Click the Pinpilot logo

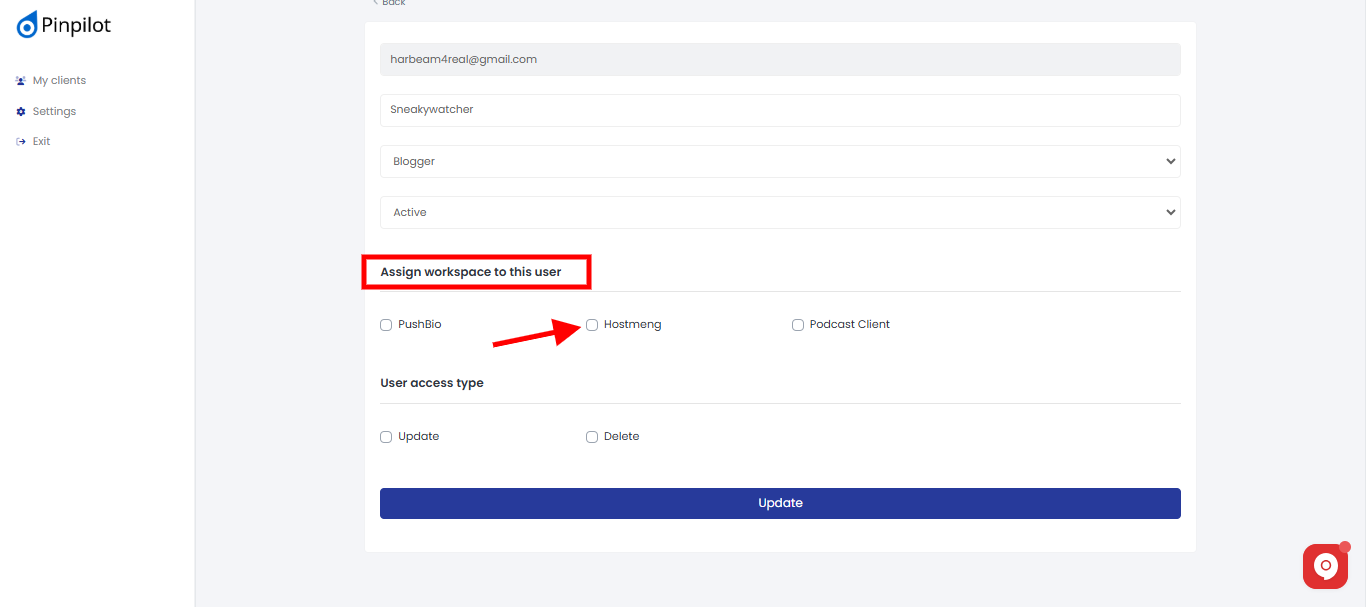(x=64, y=26)
